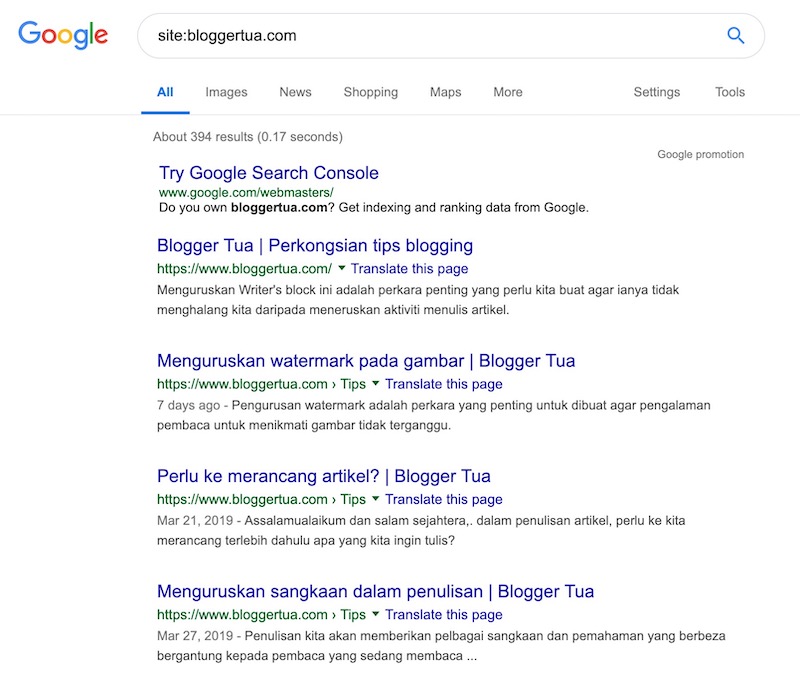Image resolution: width=800 pixels, height=679 pixels.
Task: Click the '7 days ago' watermark snippet text
Action: [x=188, y=405]
